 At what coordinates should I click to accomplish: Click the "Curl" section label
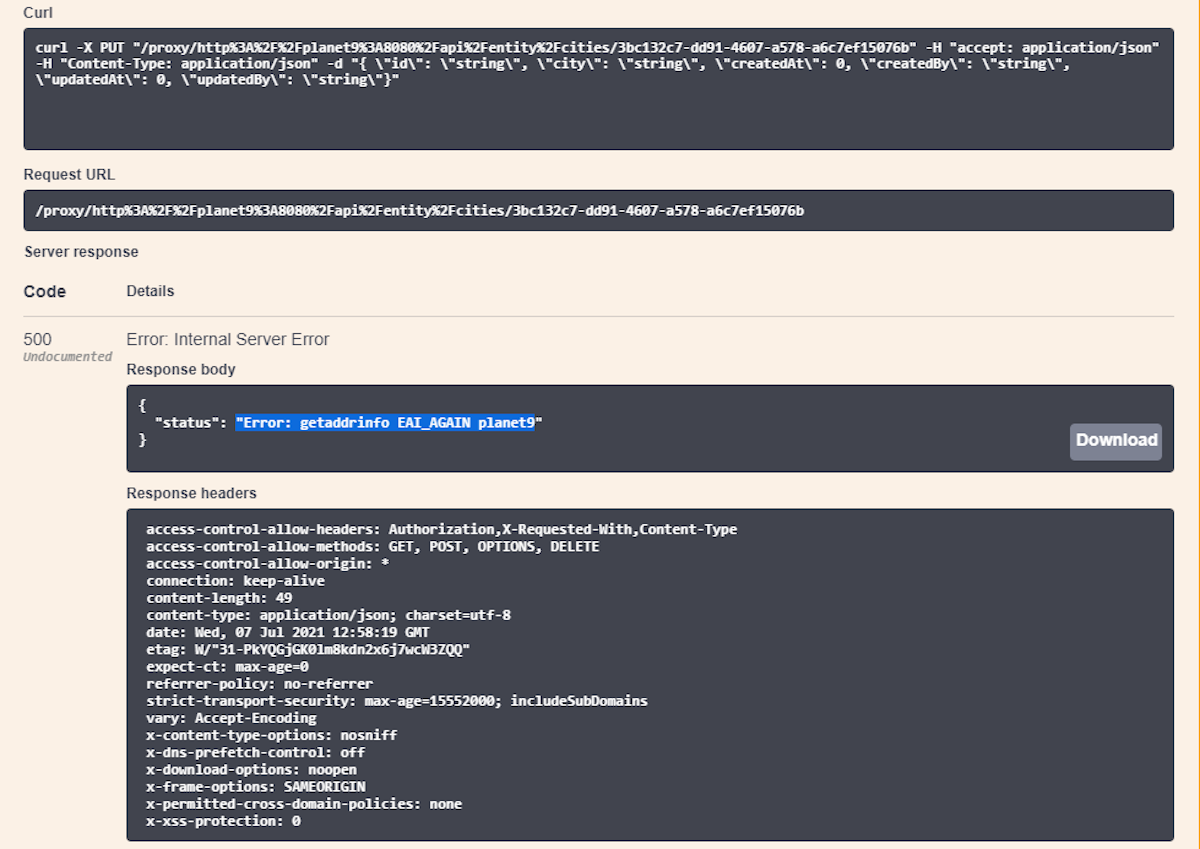coord(38,12)
